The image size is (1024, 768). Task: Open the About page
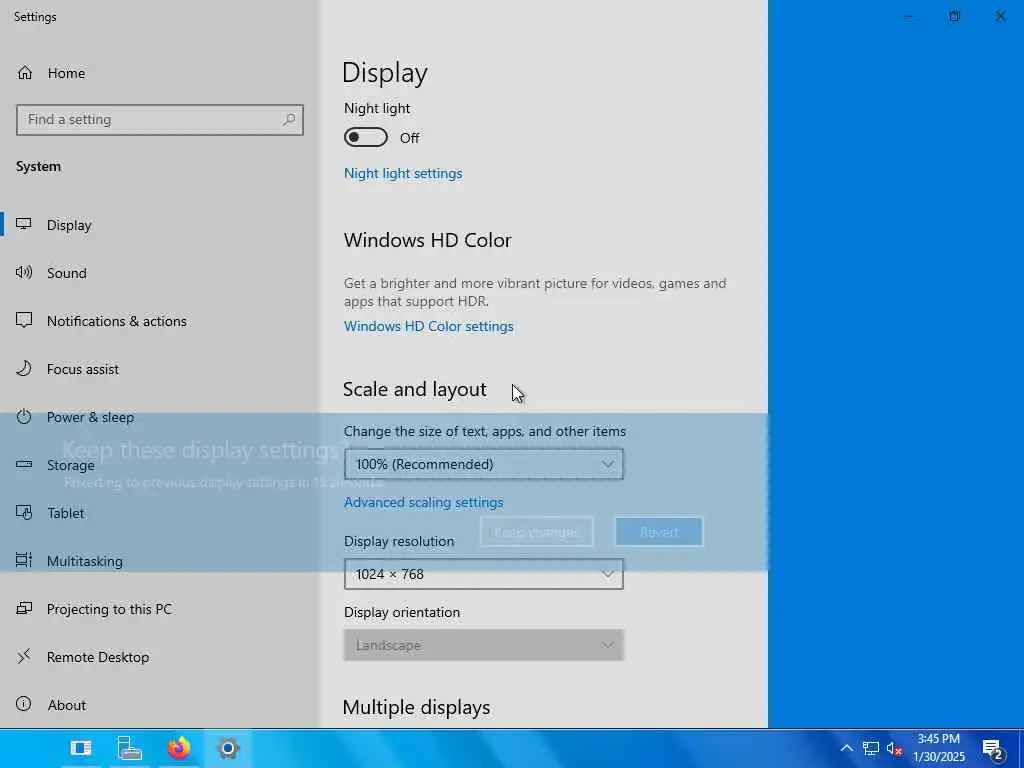pyautogui.click(x=67, y=705)
